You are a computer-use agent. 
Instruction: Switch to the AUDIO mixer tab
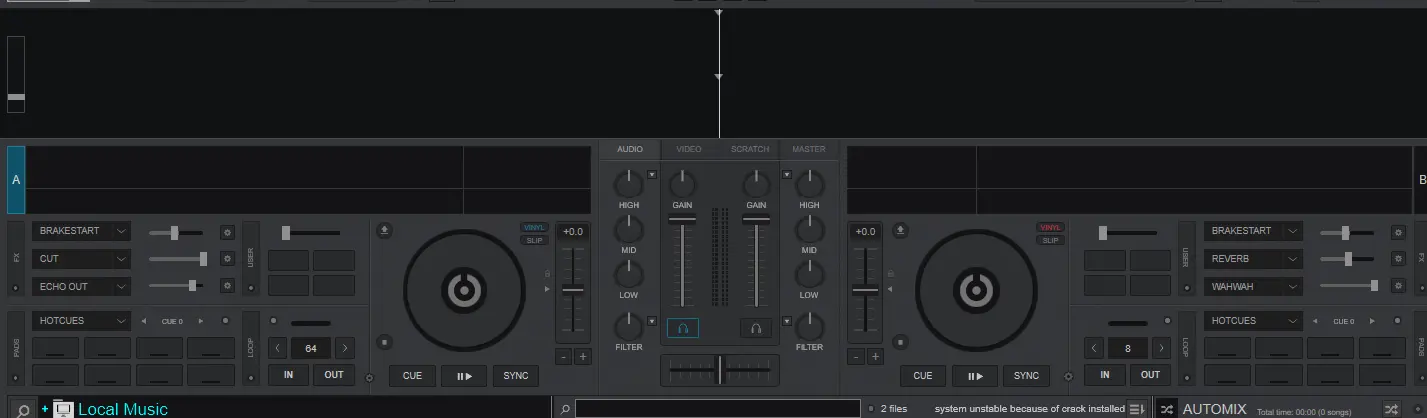pyautogui.click(x=630, y=149)
